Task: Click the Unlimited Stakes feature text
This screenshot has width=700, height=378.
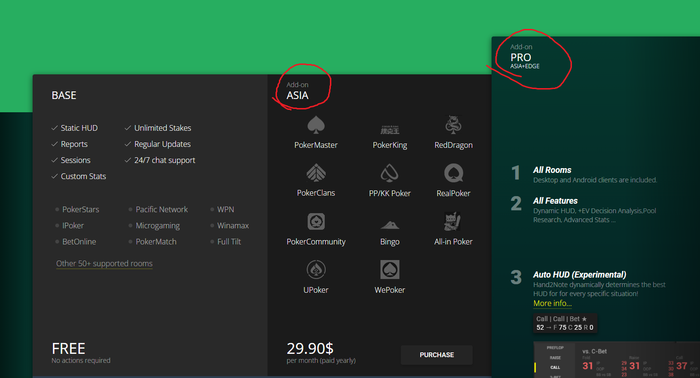Action: coord(162,128)
